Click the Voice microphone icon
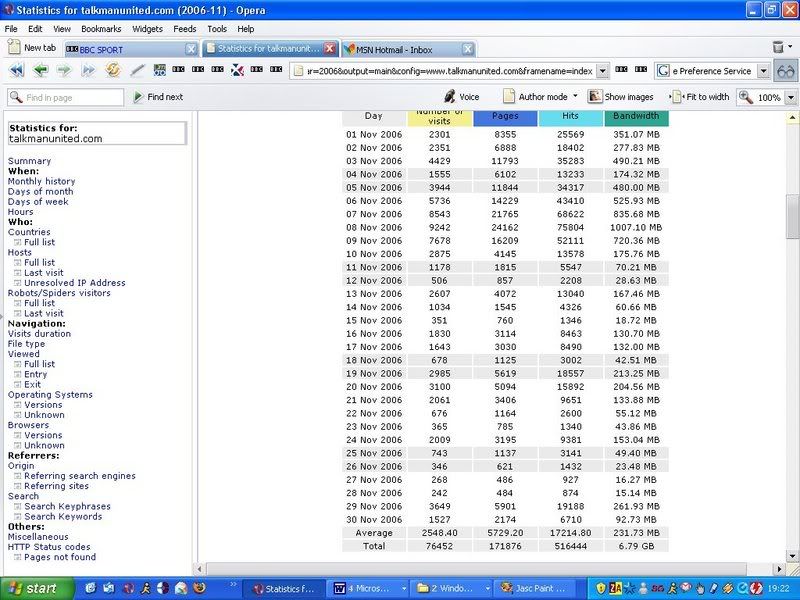This screenshot has width=800, height=600. coord(450,97)
